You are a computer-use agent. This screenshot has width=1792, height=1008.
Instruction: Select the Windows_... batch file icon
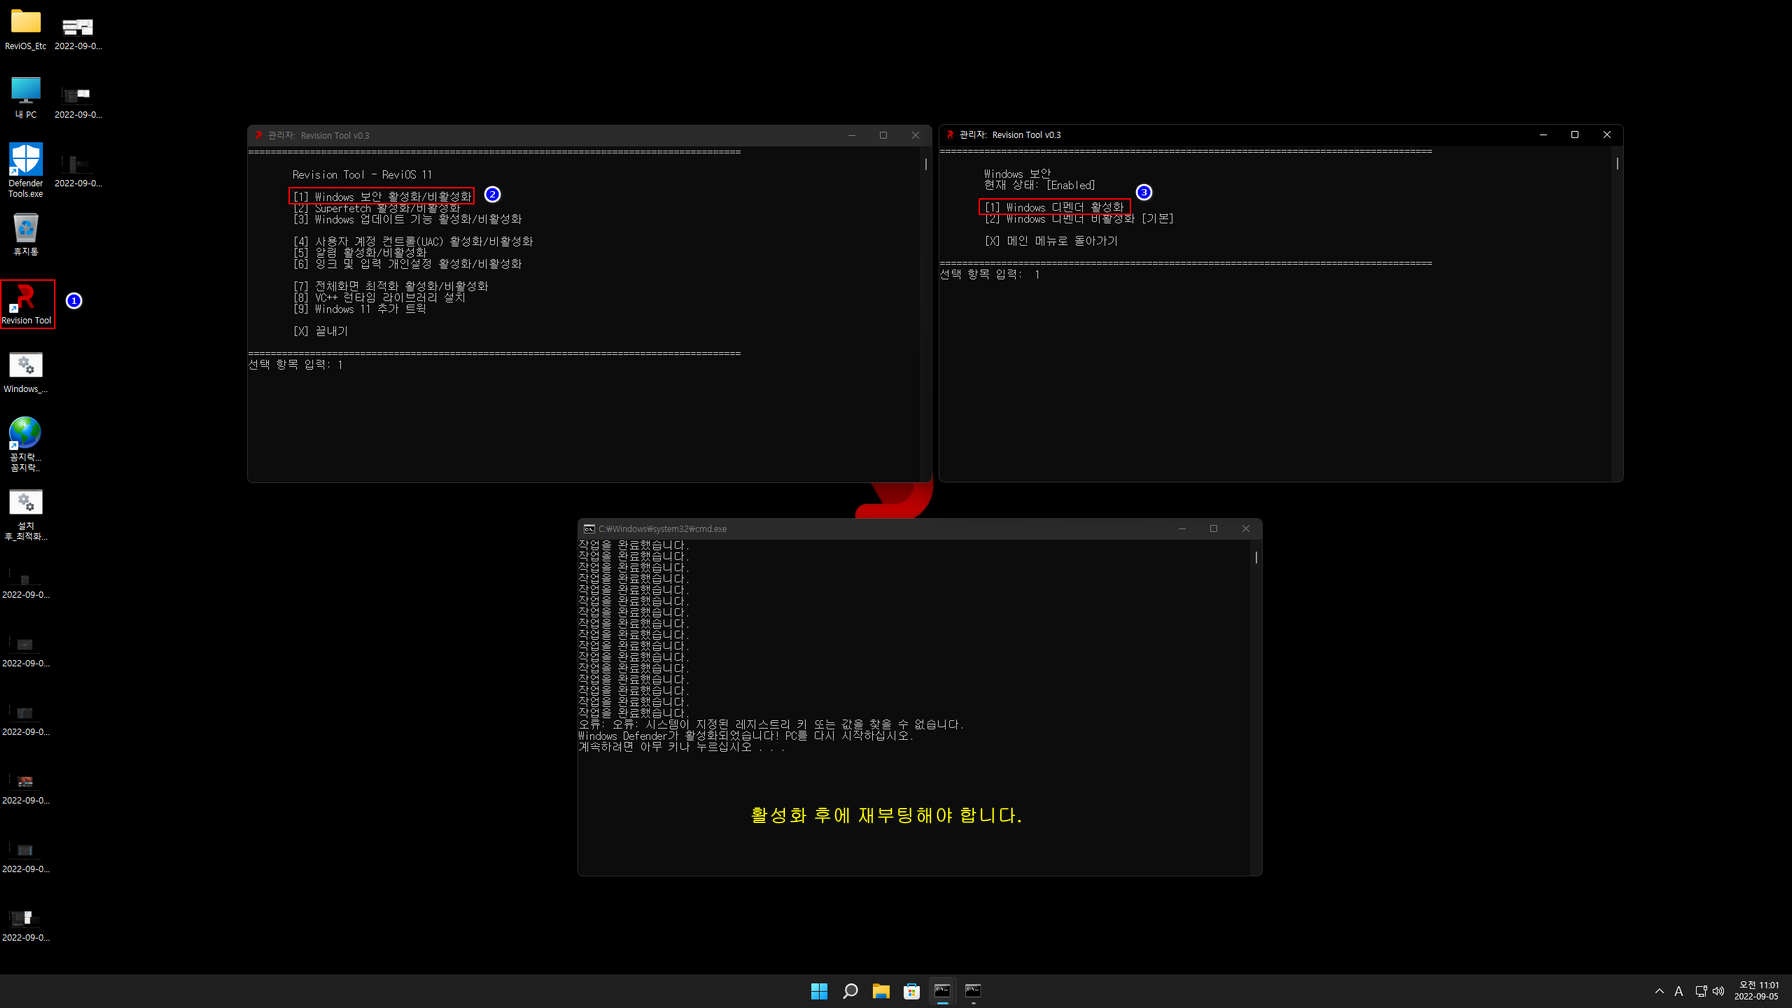tap(26, 372)
